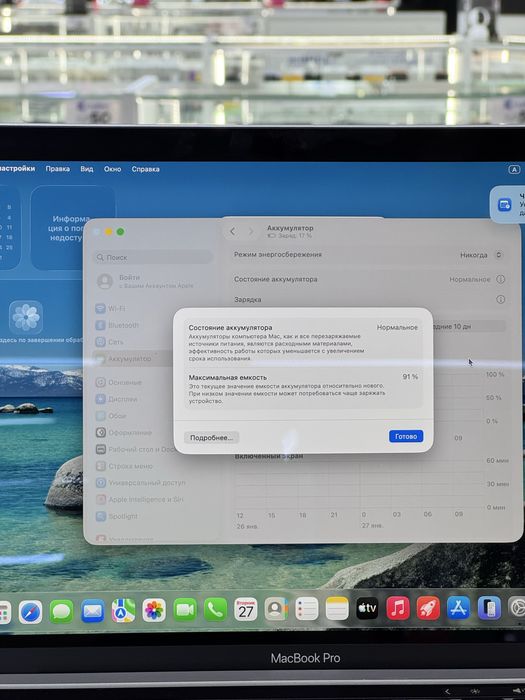Click the info icon beside Зарядка
This screenshot has width=525, height=700.
coord(500,299)
